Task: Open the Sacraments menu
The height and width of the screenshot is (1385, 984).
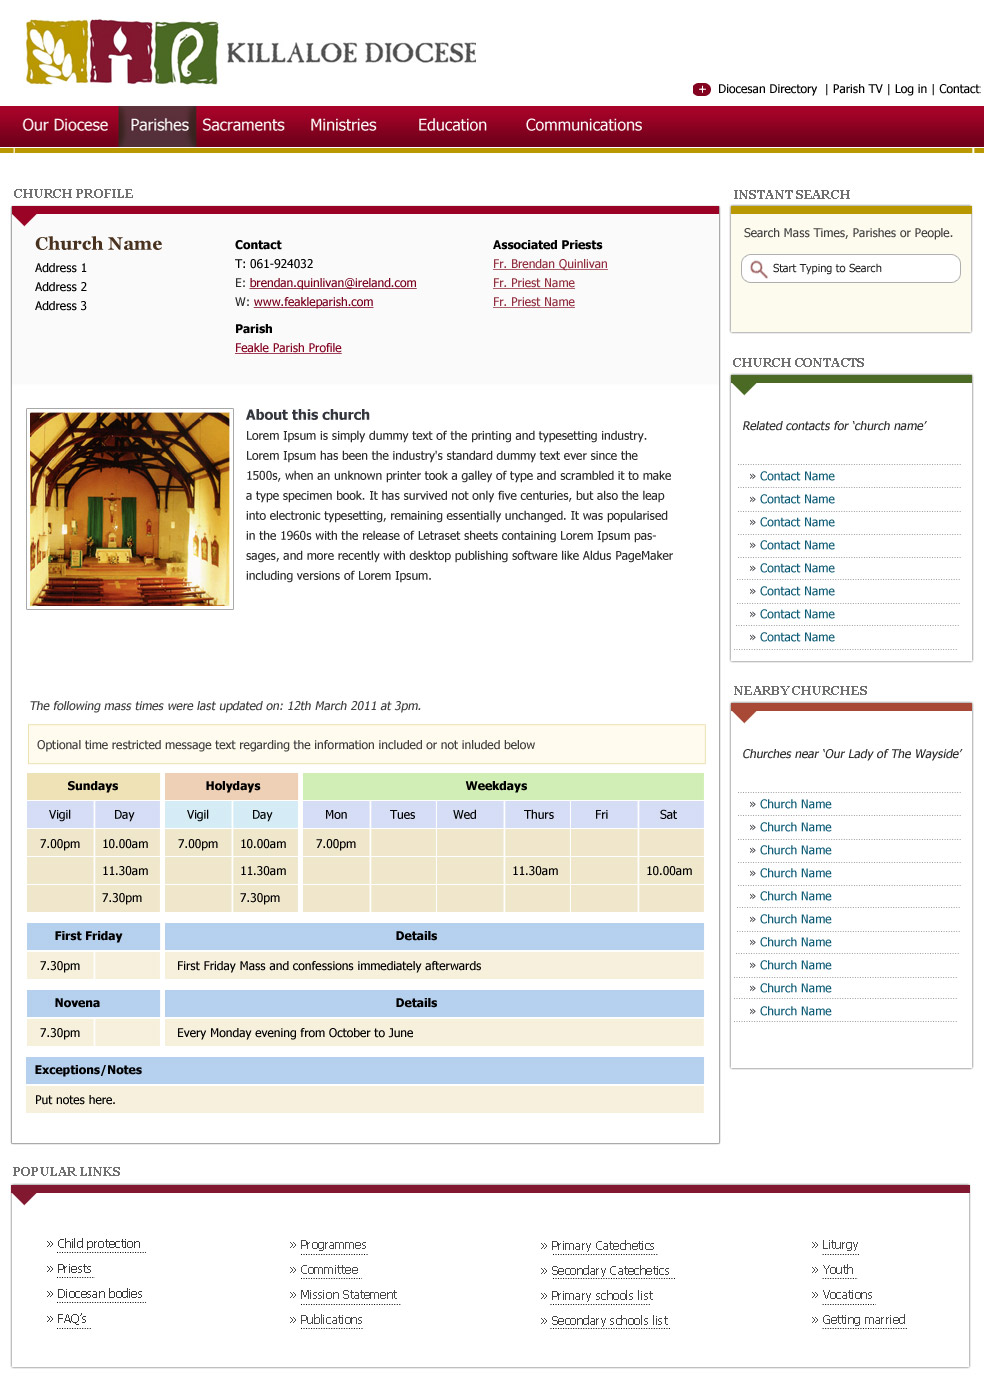Action: click(x=243, y=125)
